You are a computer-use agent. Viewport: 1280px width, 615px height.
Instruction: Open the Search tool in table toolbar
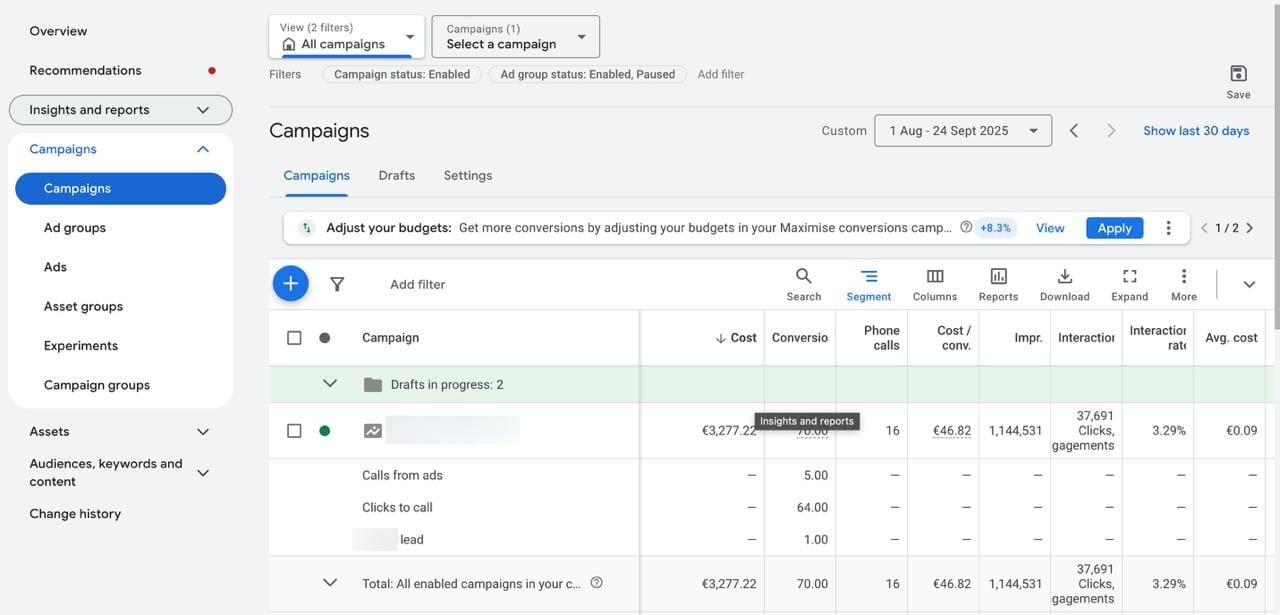803,284
